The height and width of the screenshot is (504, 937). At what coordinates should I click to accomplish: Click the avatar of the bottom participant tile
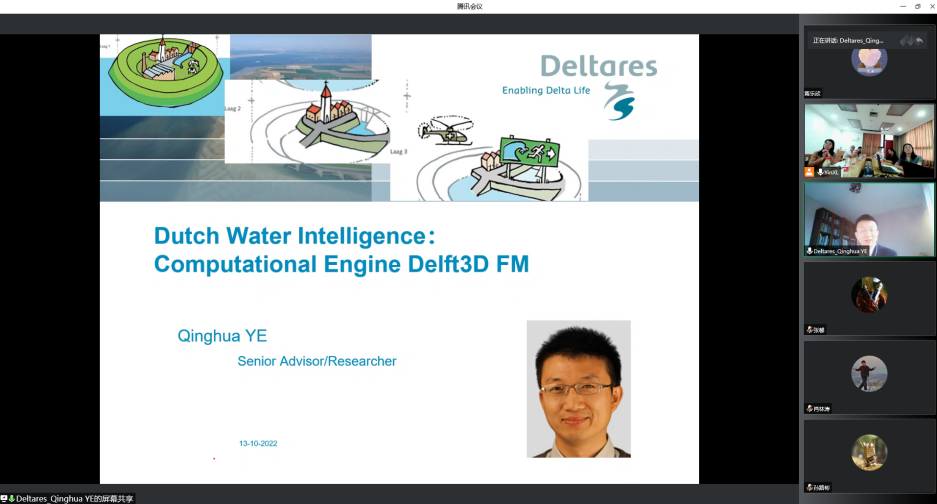click(x=869, y=452)
